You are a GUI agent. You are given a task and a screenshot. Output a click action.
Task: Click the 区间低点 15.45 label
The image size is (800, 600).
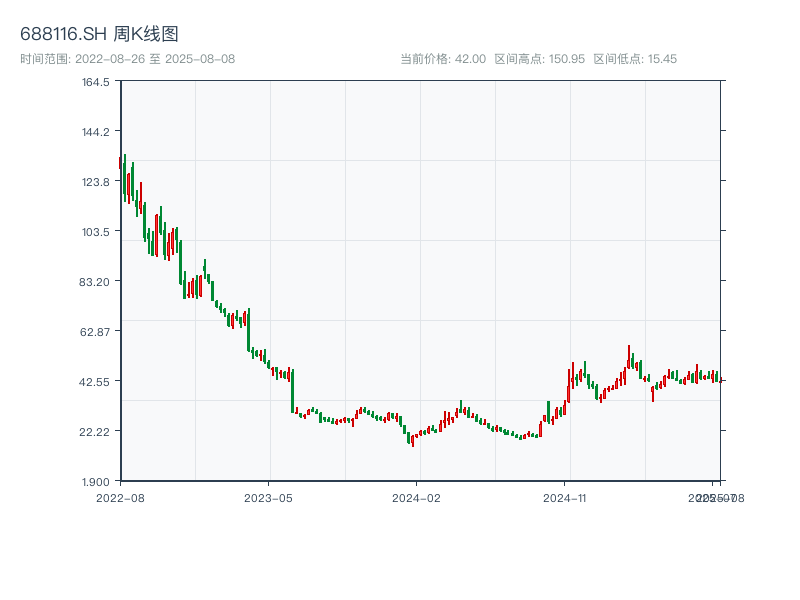point(635,59)
